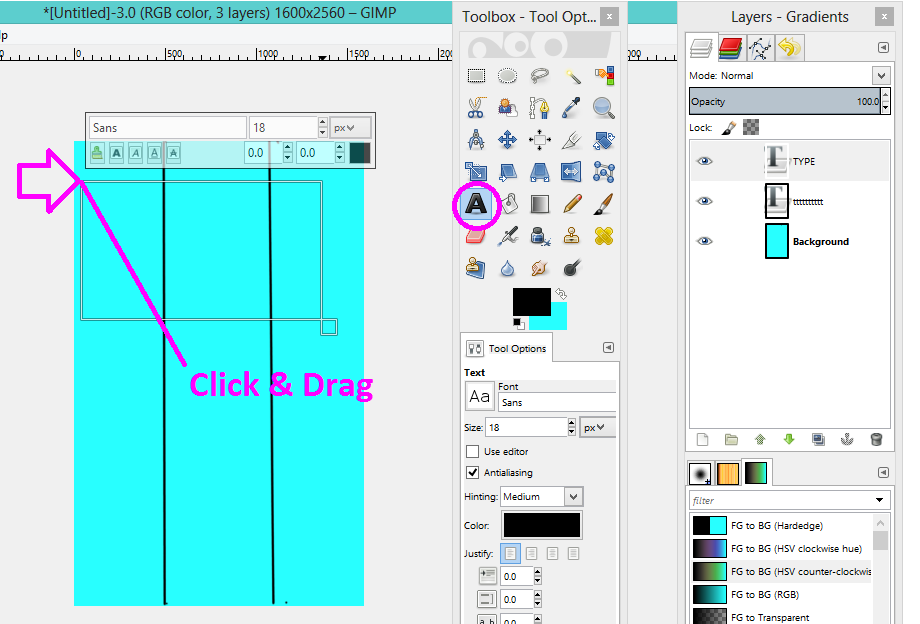Pick the Move tool
Viewport: 920px width, 624px height.
[508, 140]
